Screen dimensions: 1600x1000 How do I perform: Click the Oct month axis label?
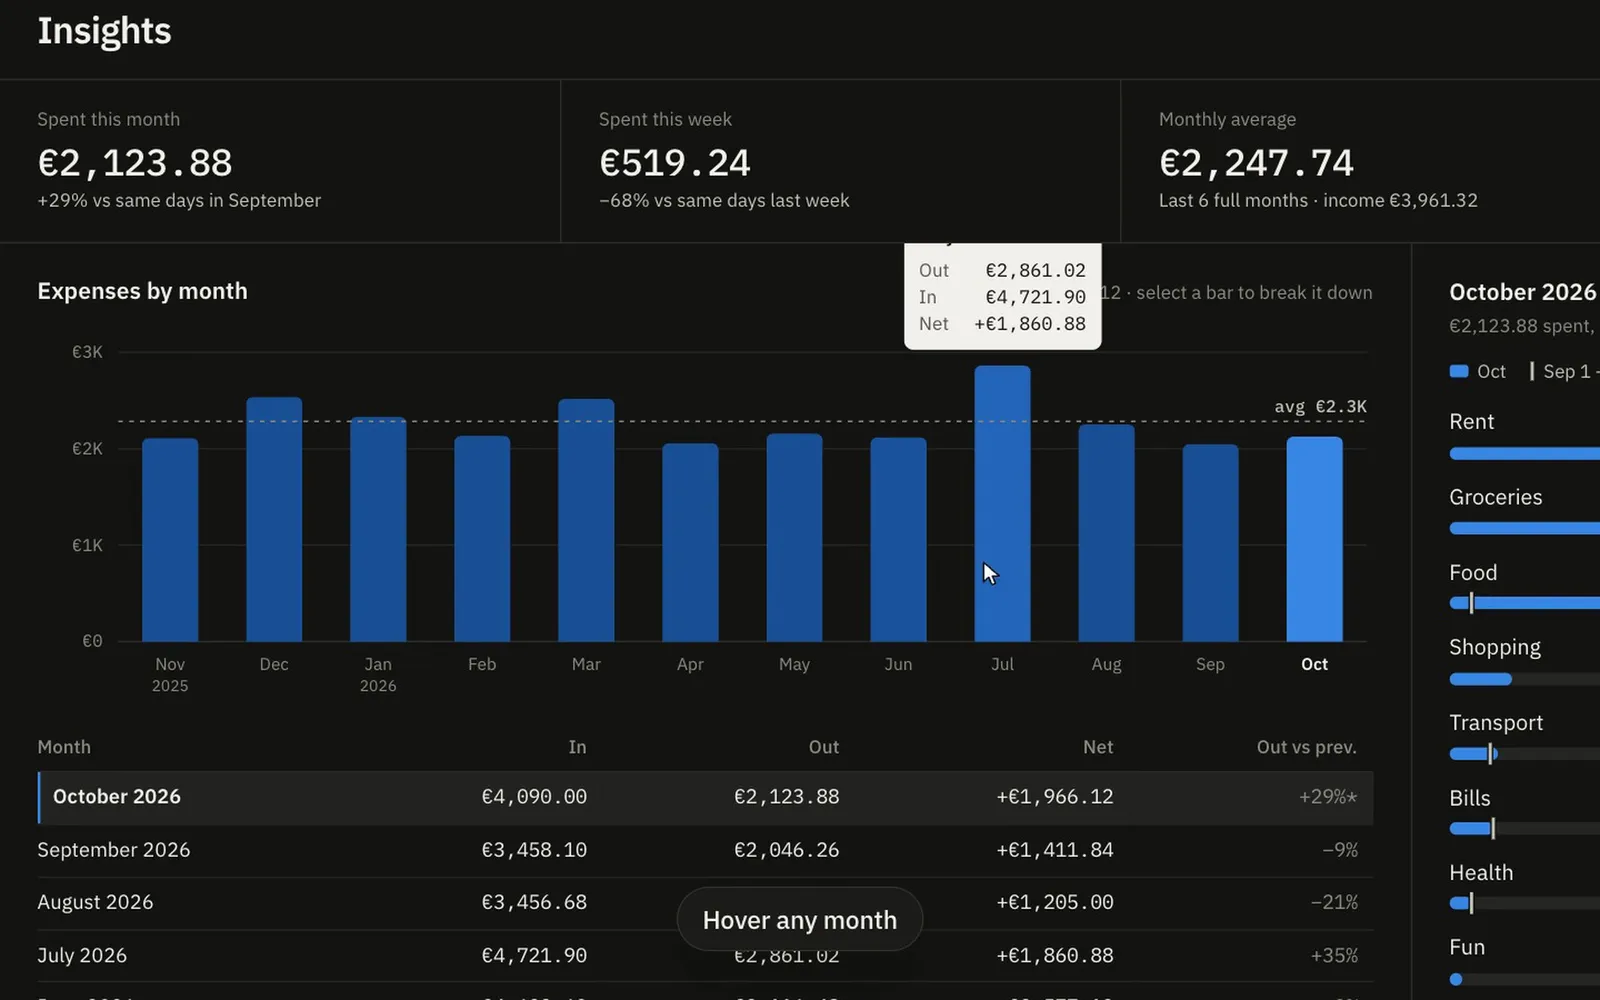(x=1314, y=665)
